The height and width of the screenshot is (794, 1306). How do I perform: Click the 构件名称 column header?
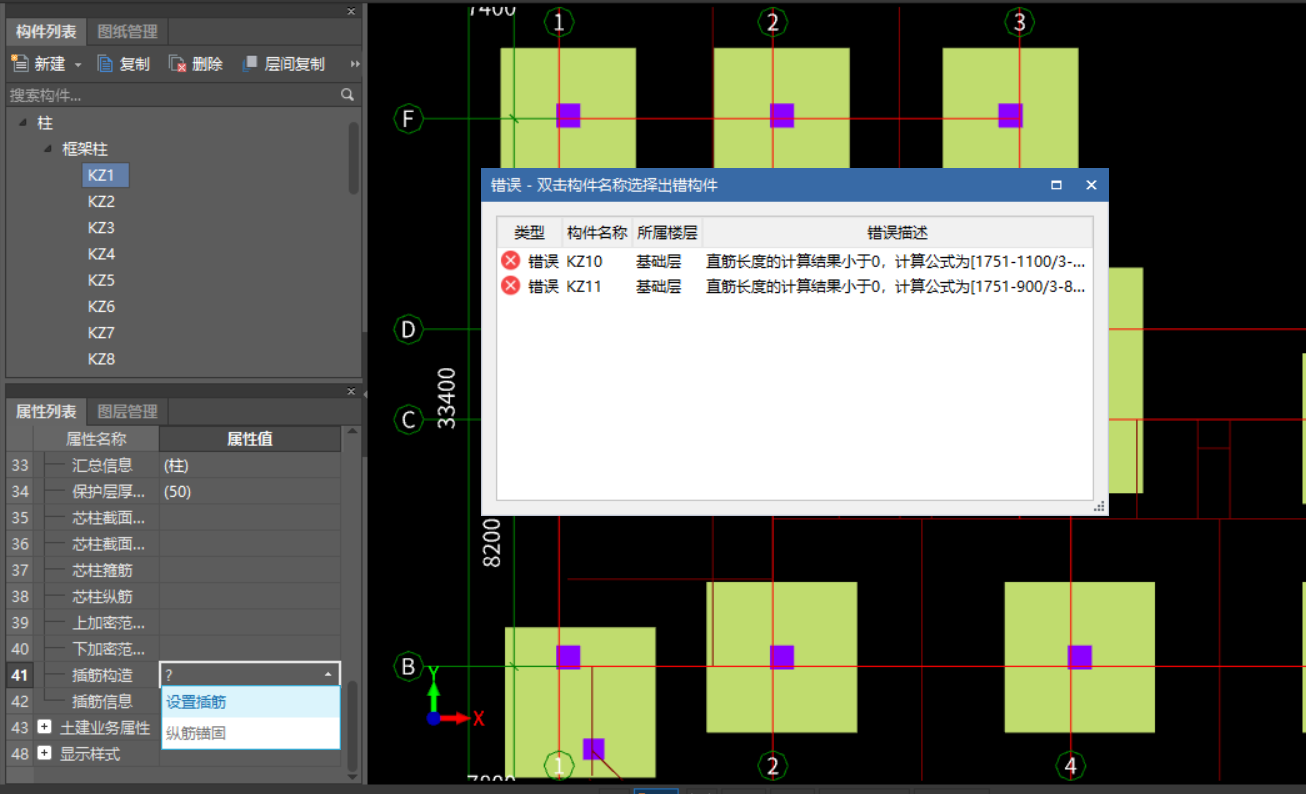[x=597, y=232]
